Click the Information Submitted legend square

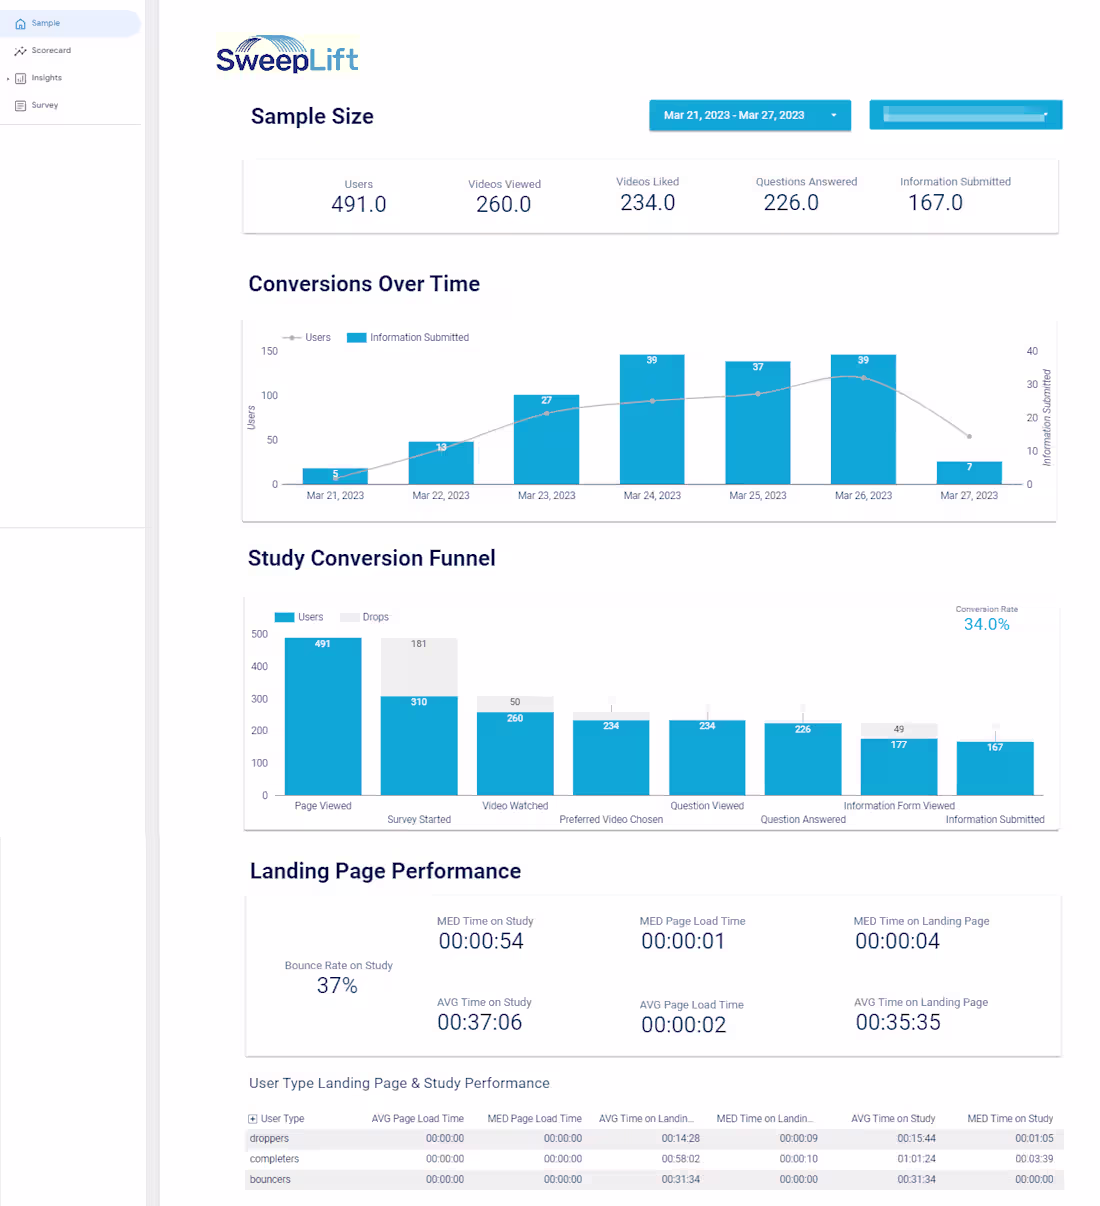(357, 337)
